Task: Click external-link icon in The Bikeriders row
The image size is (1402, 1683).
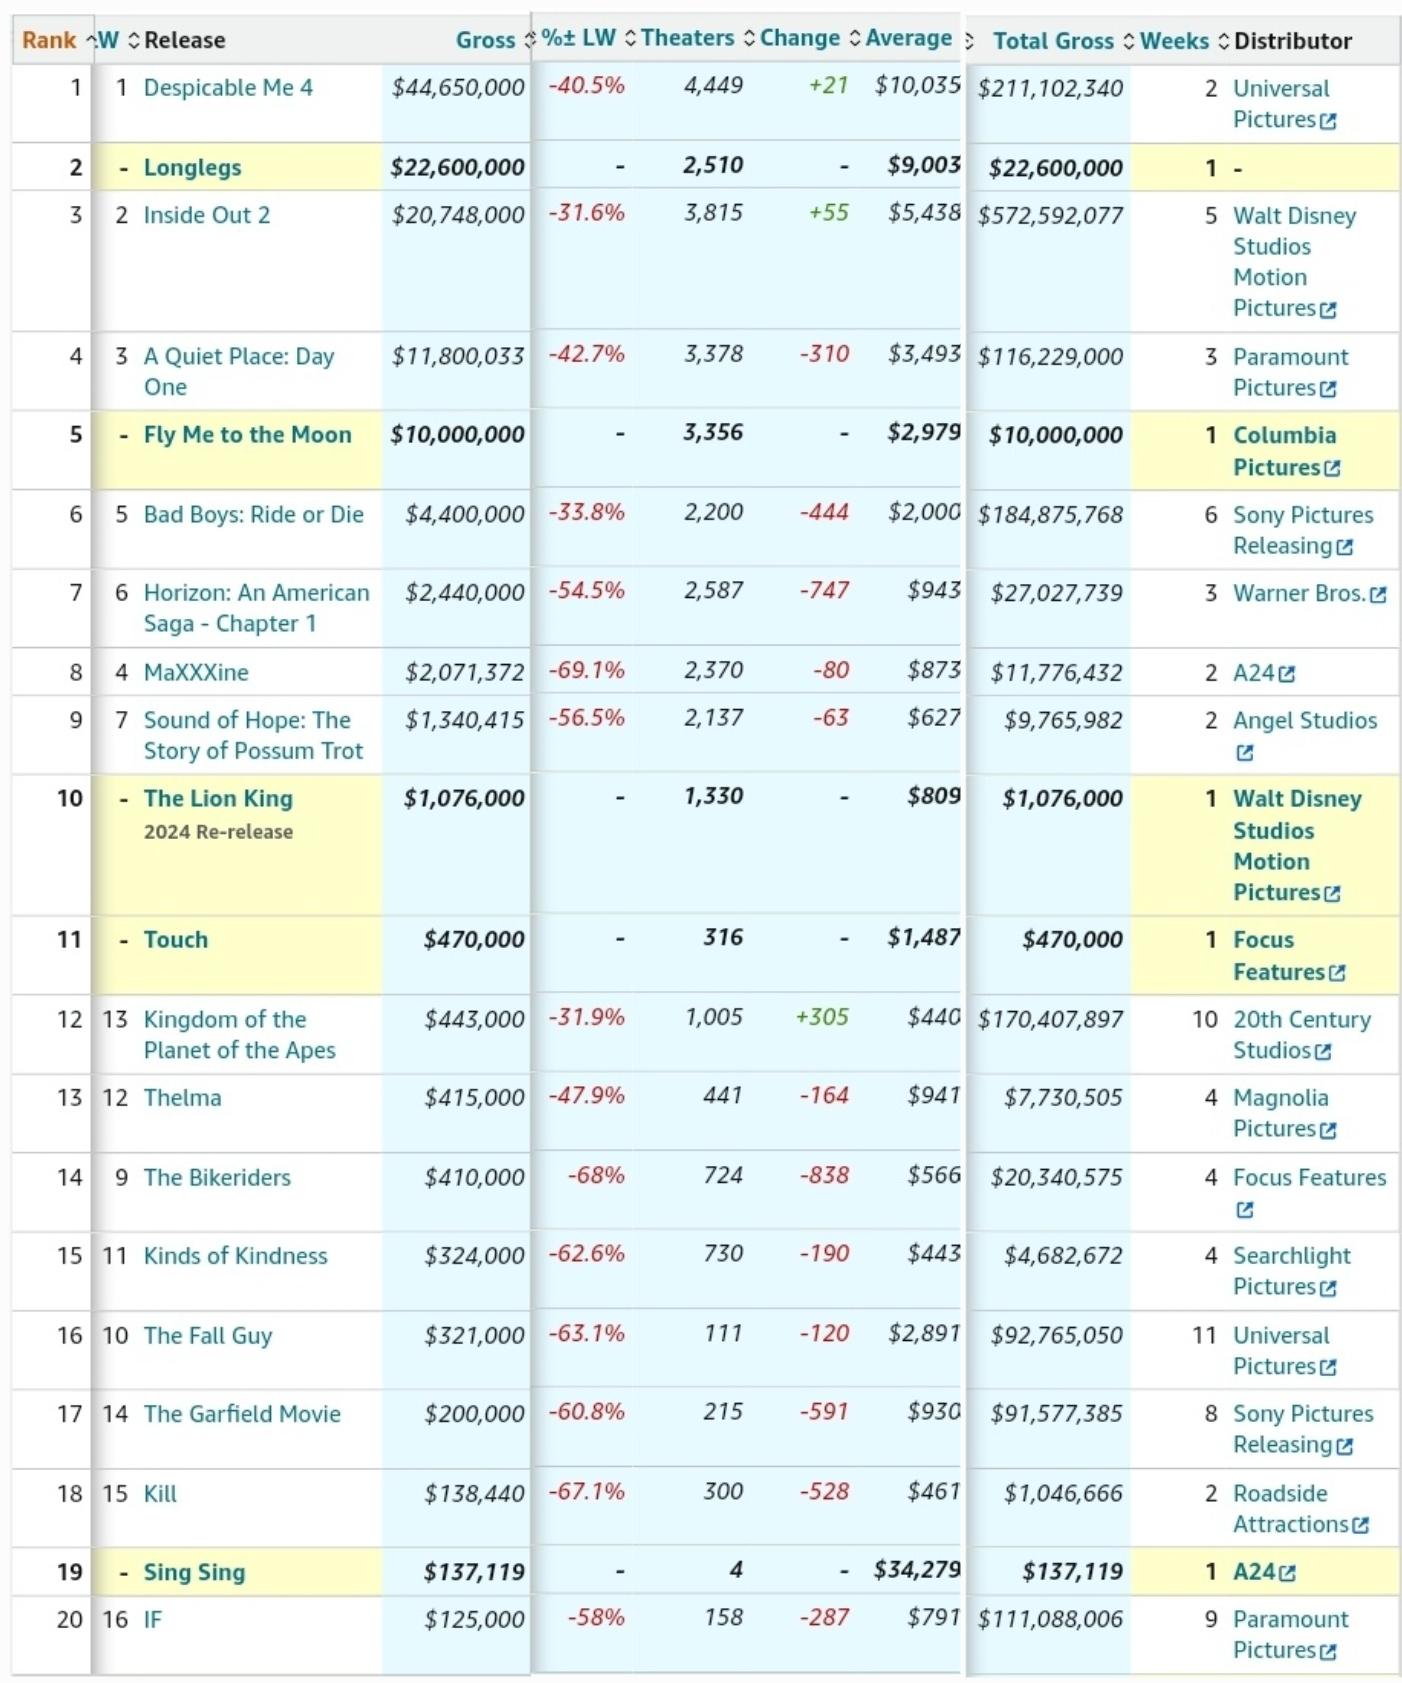Action: (1244, 1210)
